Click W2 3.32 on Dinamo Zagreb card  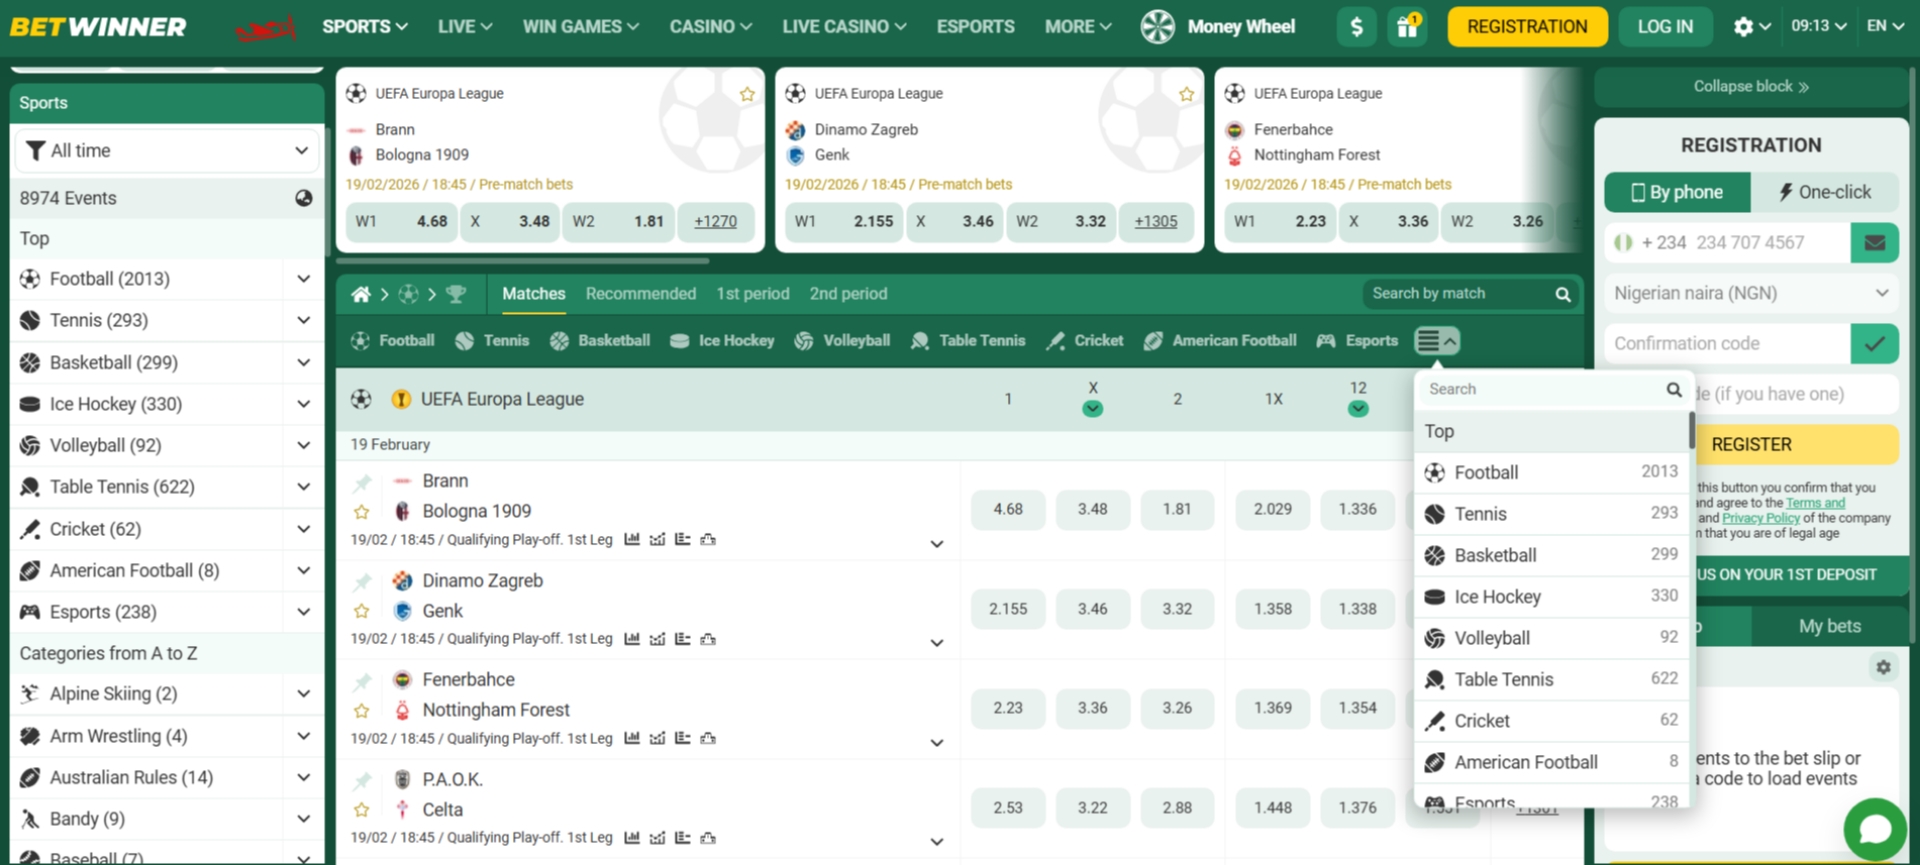click(1061, 222)
